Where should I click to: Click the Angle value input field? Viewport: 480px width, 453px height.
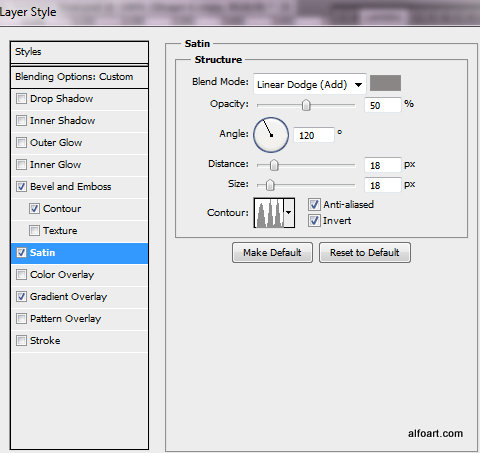pos(314,135)
